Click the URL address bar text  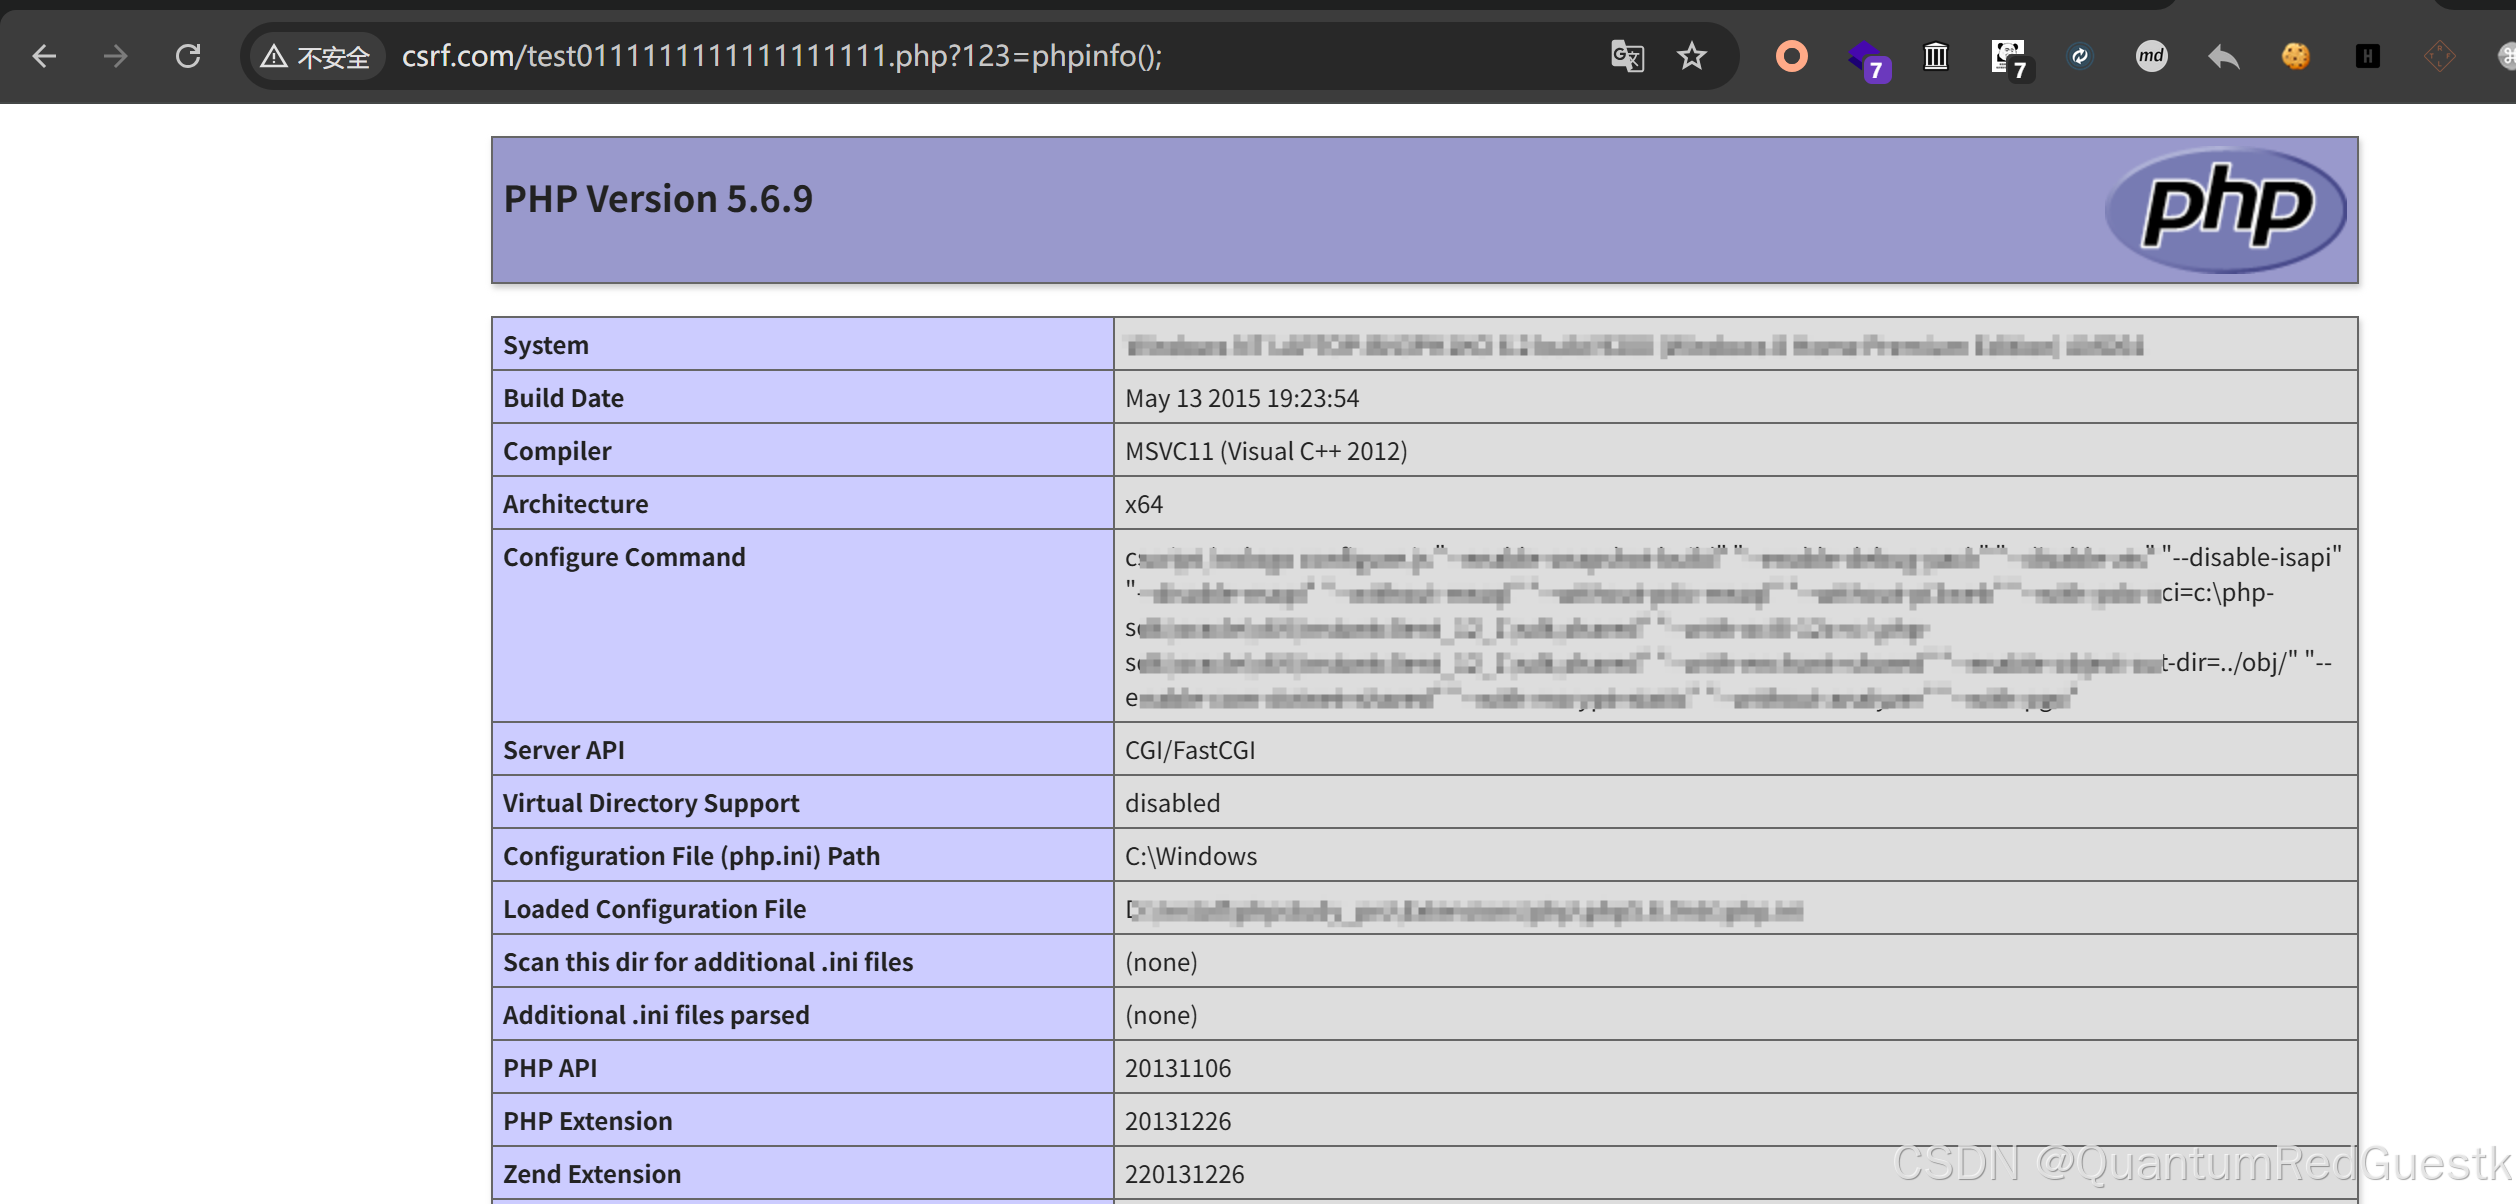782,56
